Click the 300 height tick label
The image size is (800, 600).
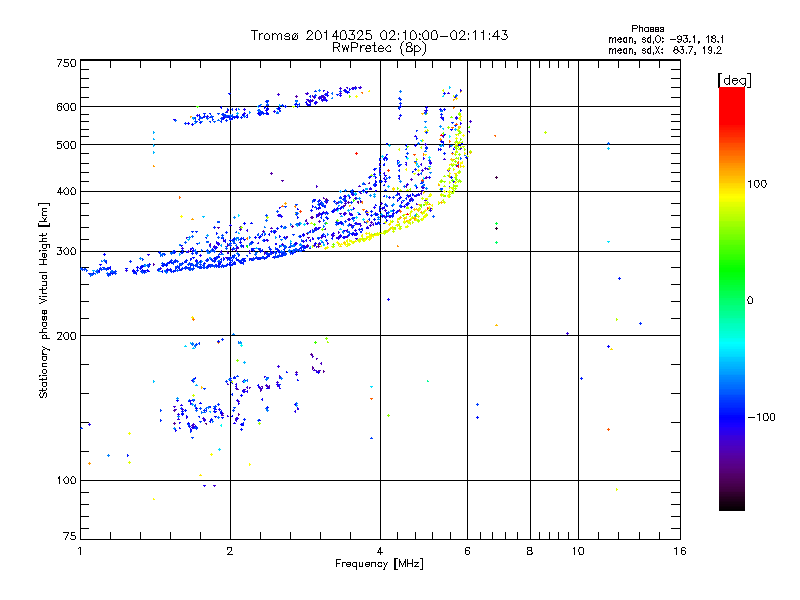coord(66,251)
